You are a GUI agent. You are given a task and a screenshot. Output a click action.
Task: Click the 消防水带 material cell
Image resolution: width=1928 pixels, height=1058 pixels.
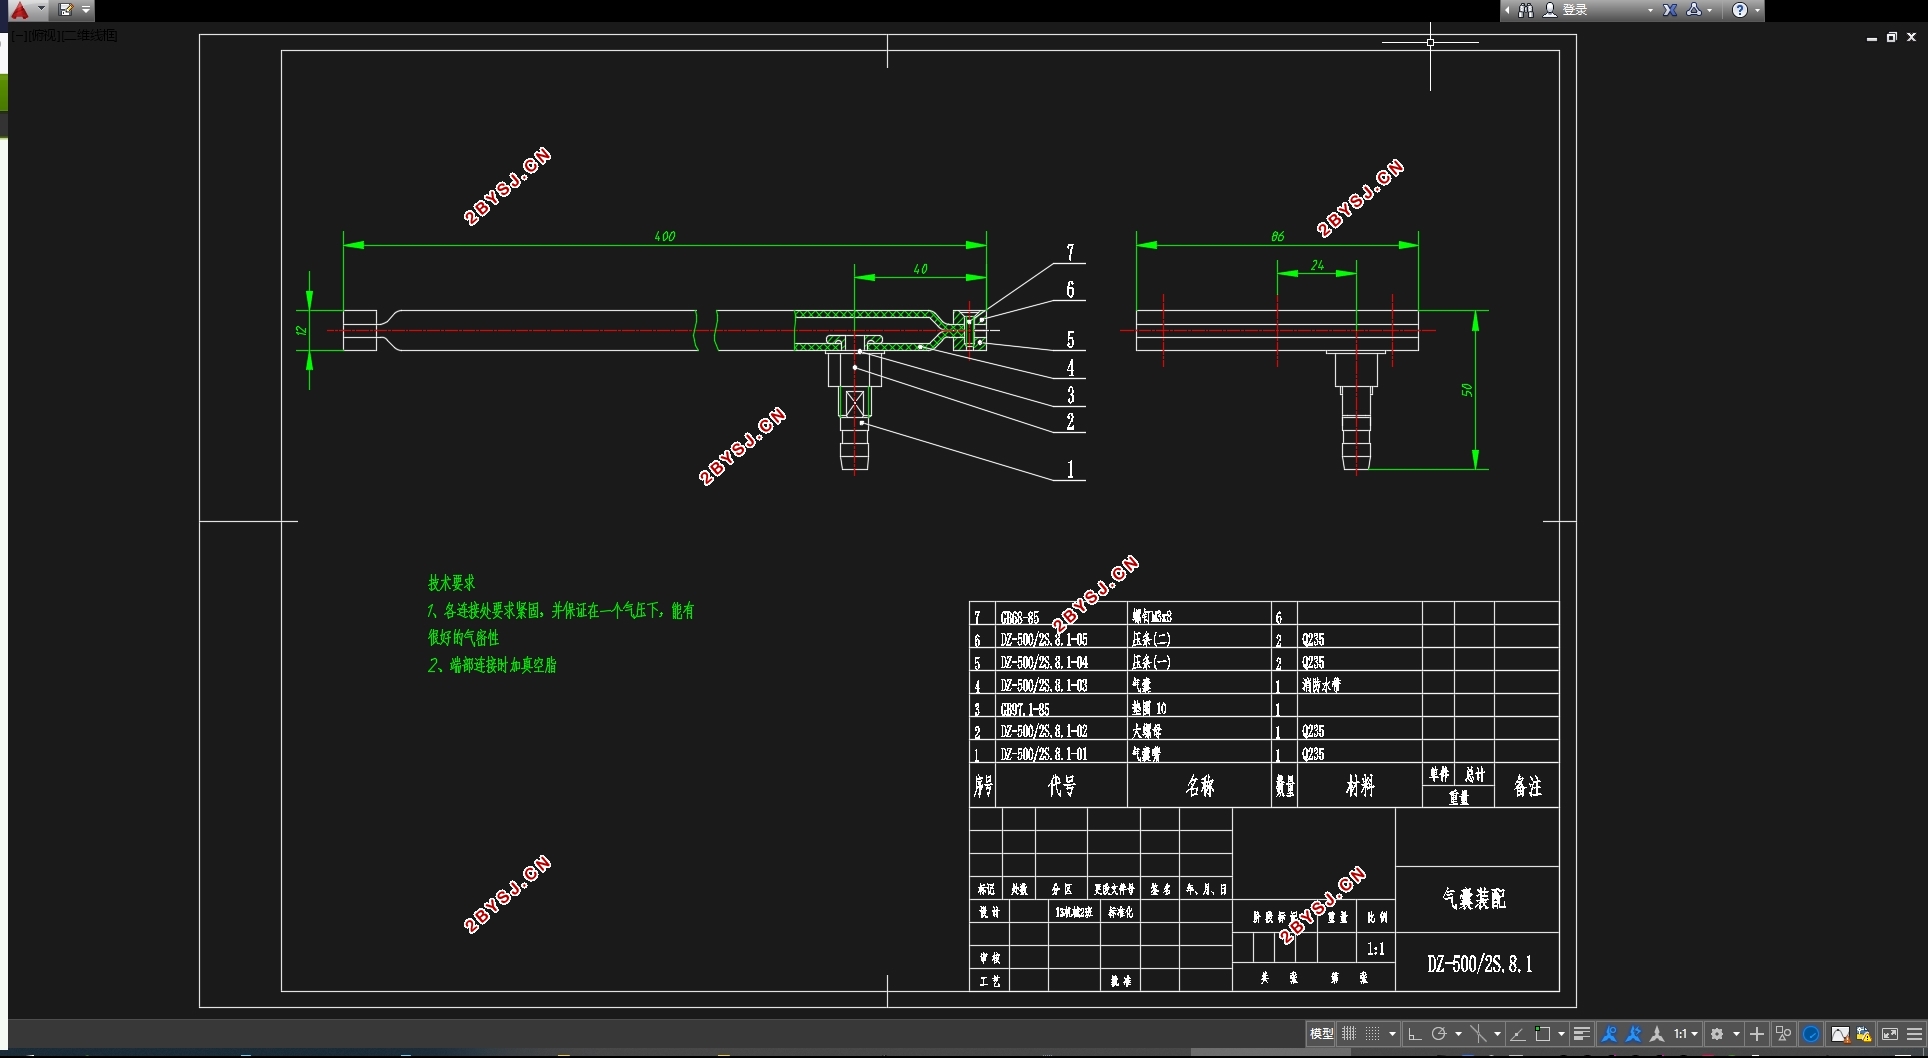1321,685
